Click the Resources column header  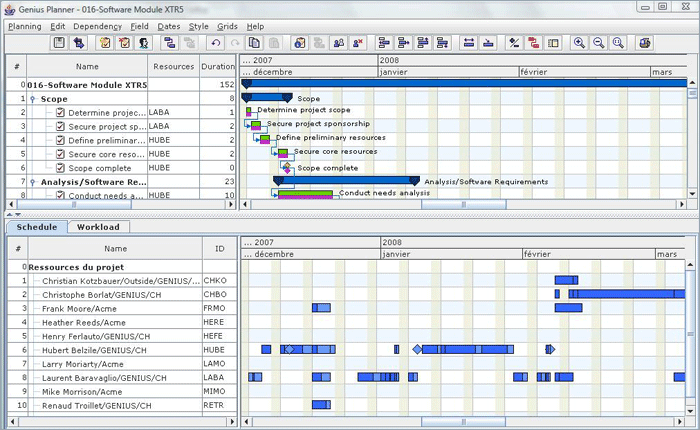[174, 67]
